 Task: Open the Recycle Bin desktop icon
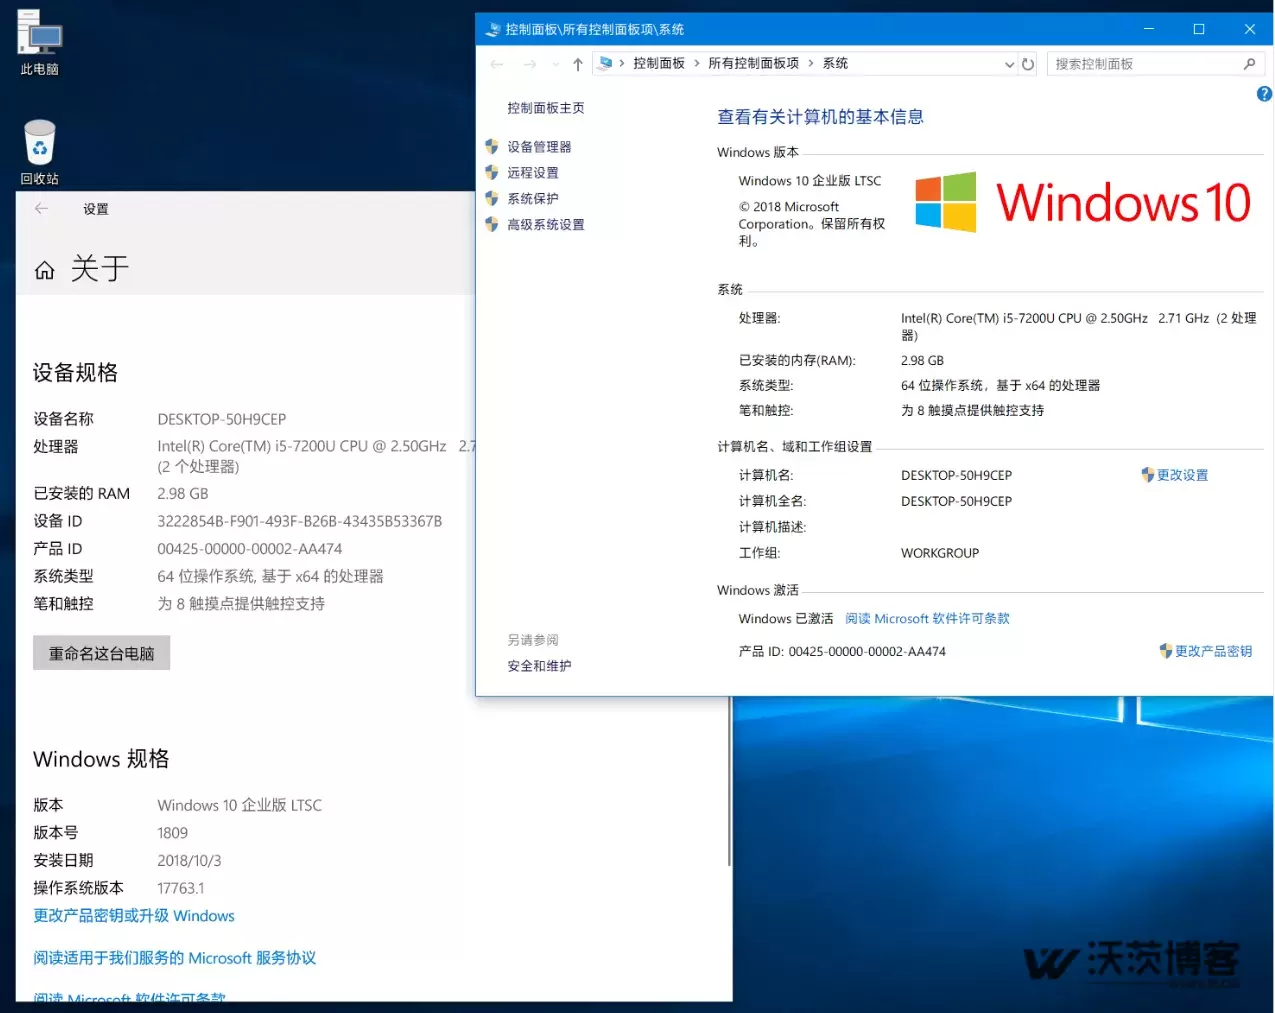pos(39,152)
